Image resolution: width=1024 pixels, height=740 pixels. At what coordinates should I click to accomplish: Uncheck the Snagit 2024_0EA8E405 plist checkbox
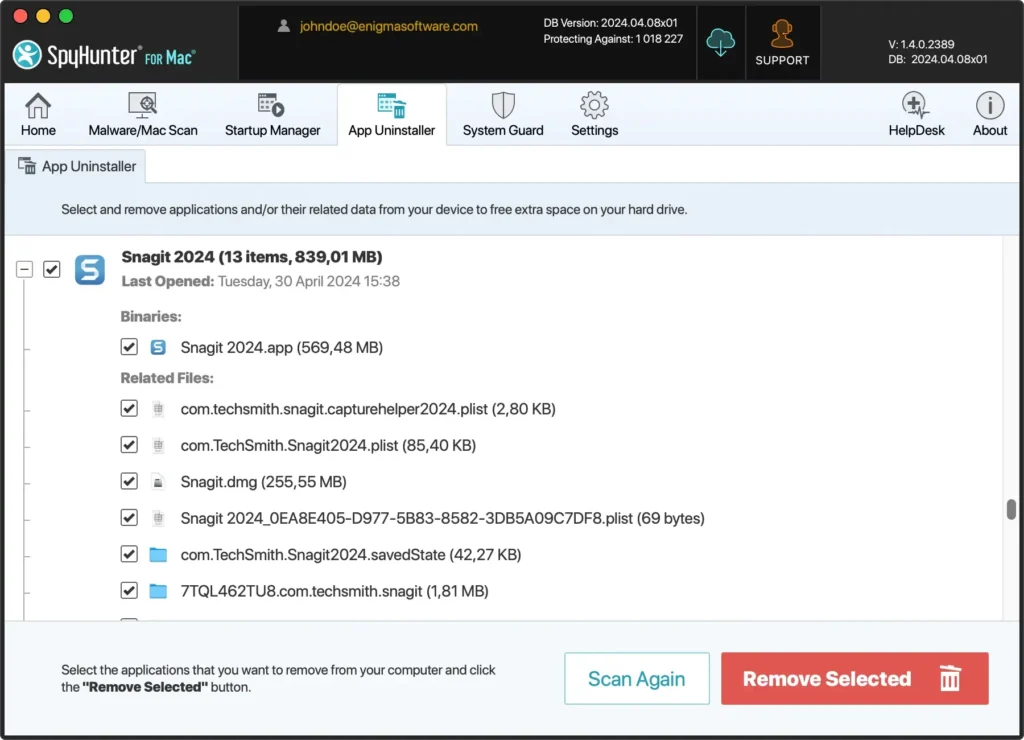click(129, 519)
